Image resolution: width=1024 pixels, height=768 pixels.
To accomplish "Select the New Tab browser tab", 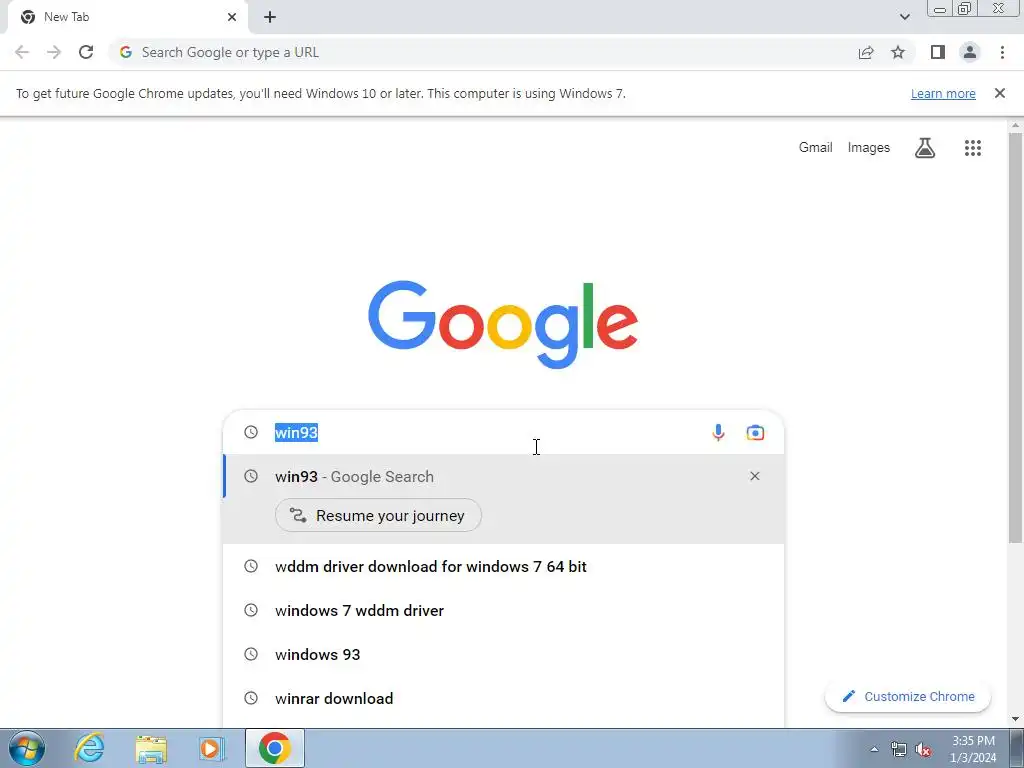I will (127, 17).
